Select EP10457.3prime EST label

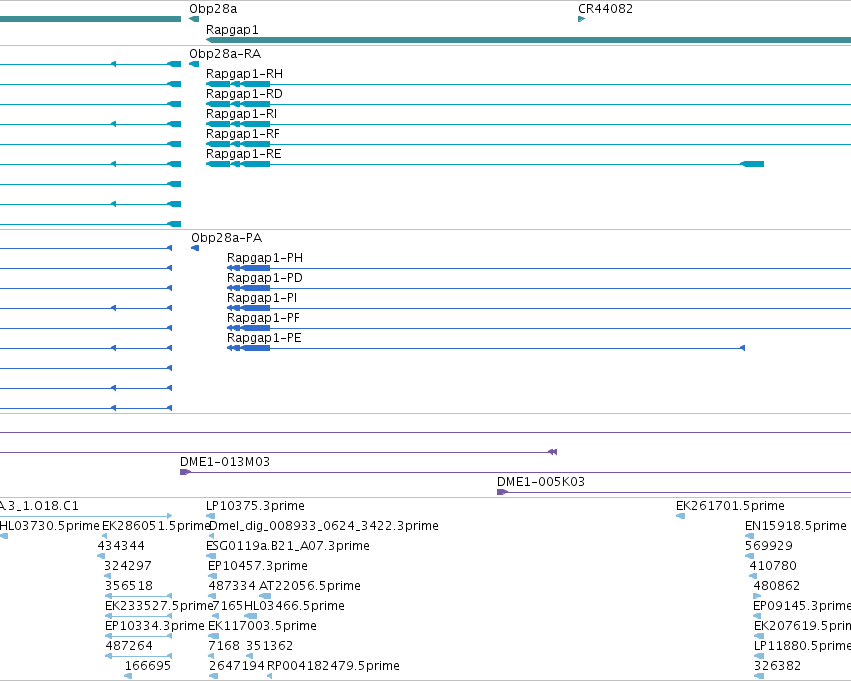point(258,566)
